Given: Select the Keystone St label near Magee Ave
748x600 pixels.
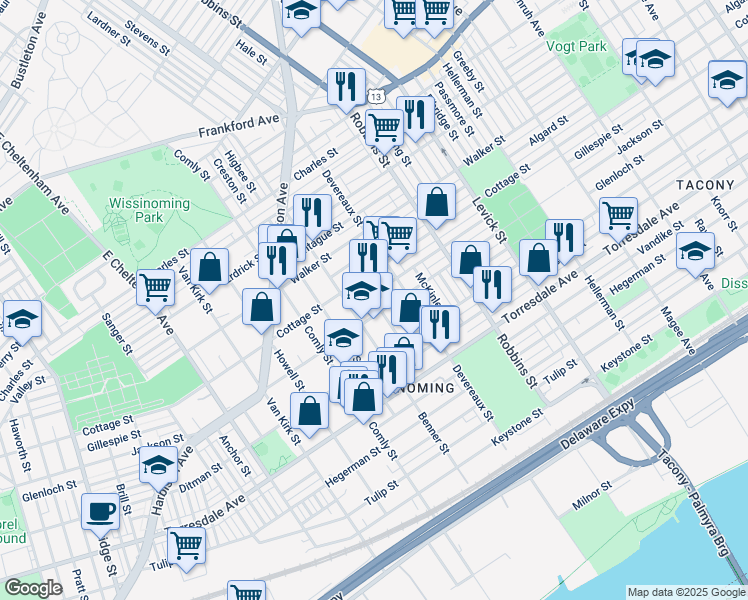Looking at the screenshot, I should click(x=626, y=353).
